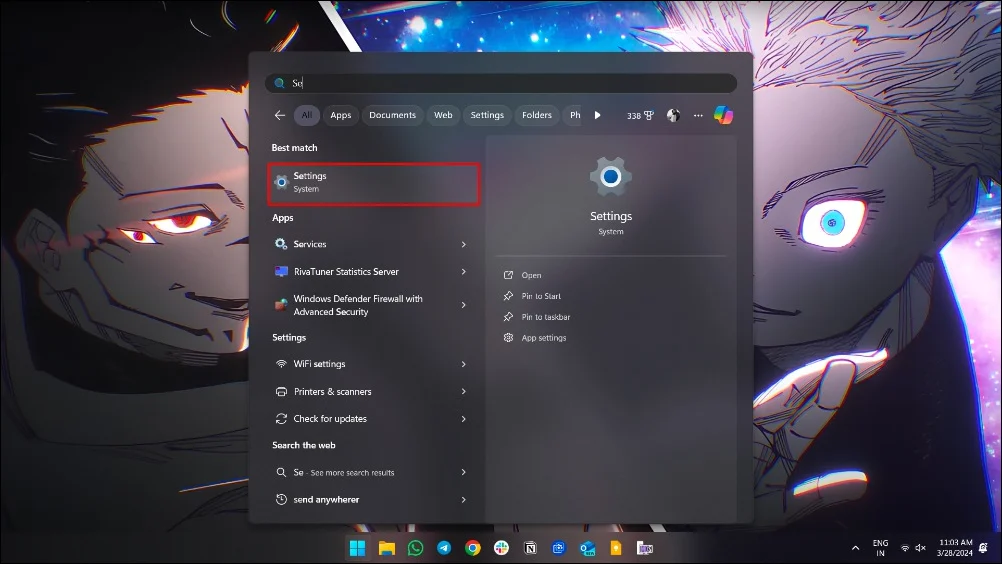The width and height of the screenshot is (1002, 564).
Task: Click the muted volume tray icon
Action: click(921, 548)
